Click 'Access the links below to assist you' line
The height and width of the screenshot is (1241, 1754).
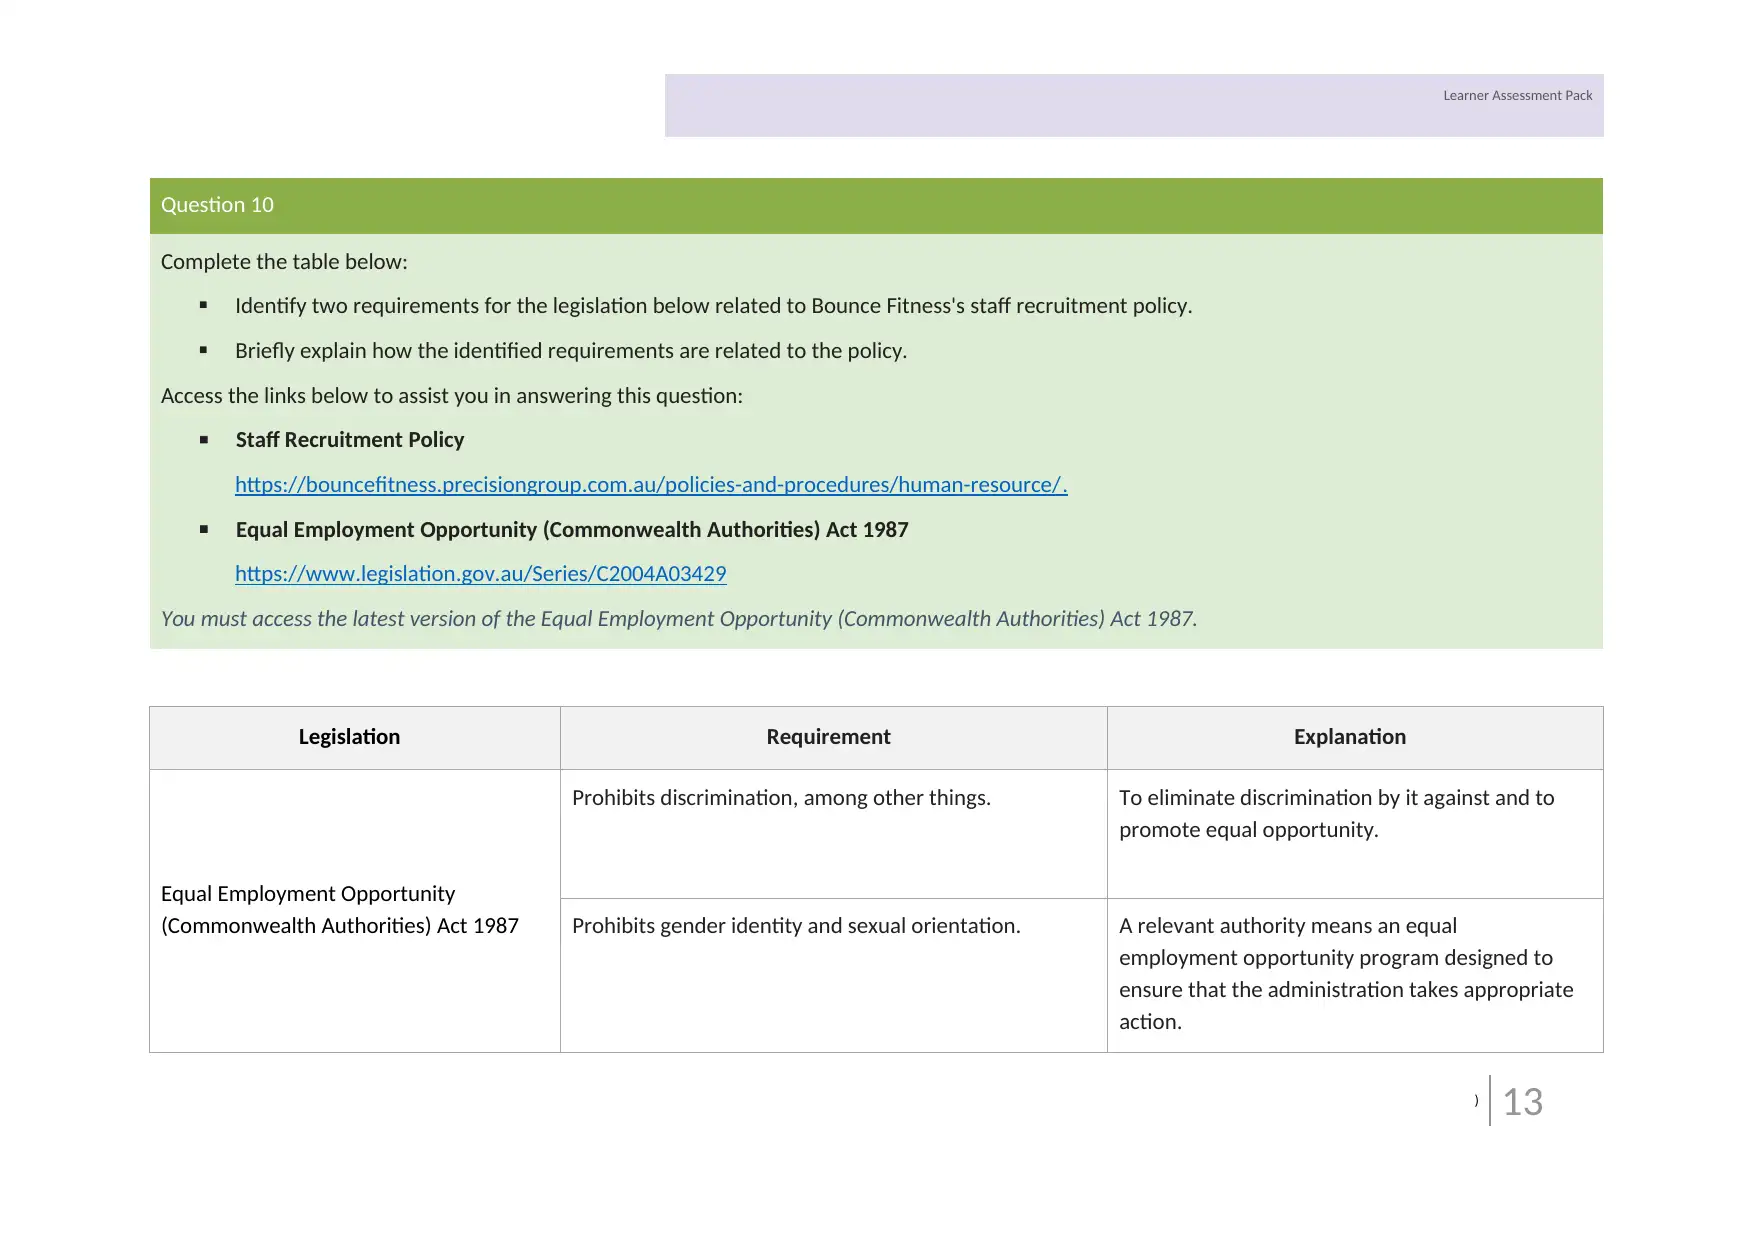click(452, 396)
